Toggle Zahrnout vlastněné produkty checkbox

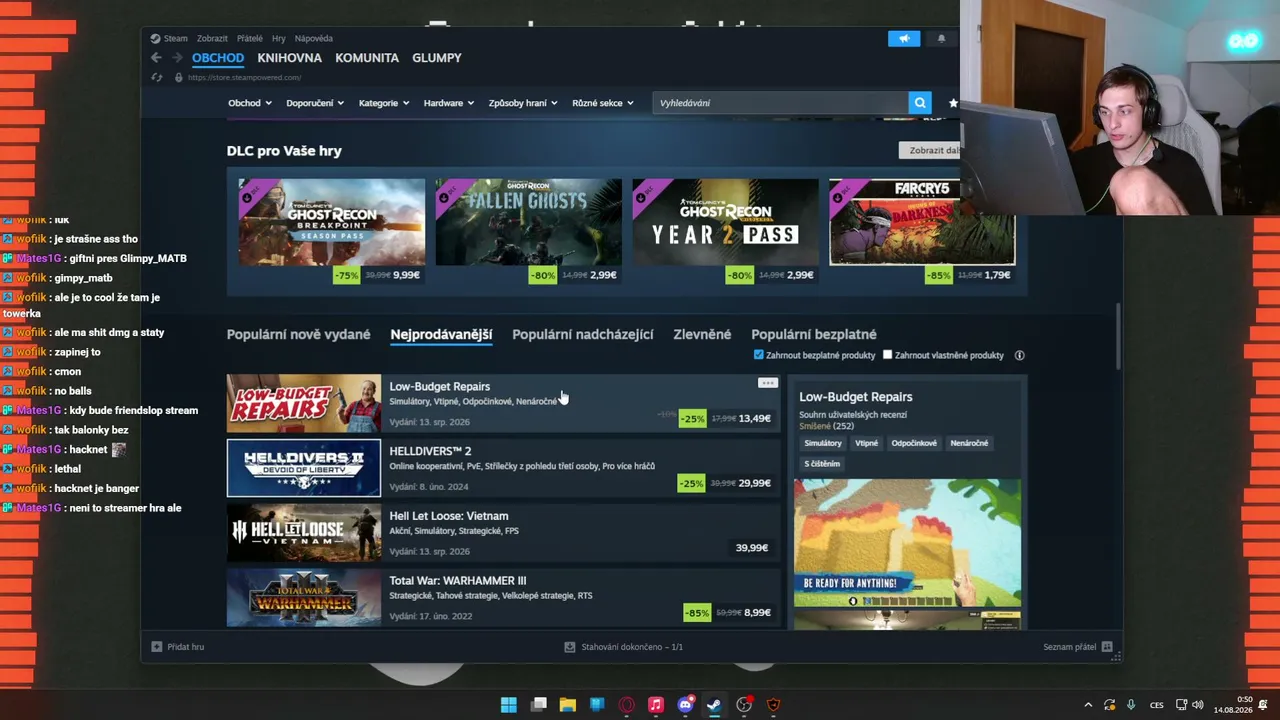887,355
